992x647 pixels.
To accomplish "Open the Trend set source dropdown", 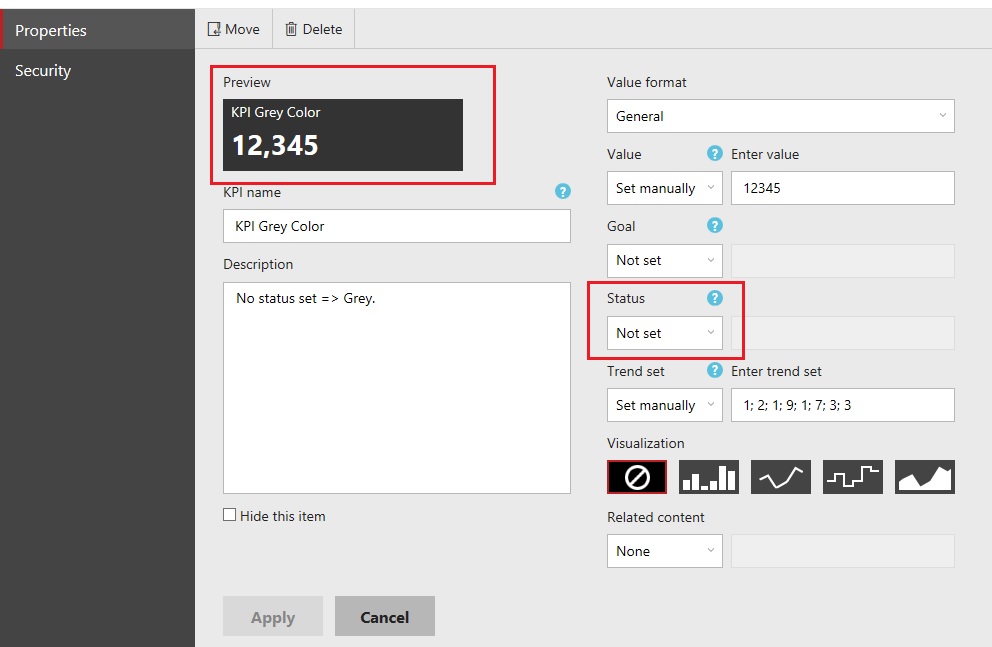I will pos(665,405).
